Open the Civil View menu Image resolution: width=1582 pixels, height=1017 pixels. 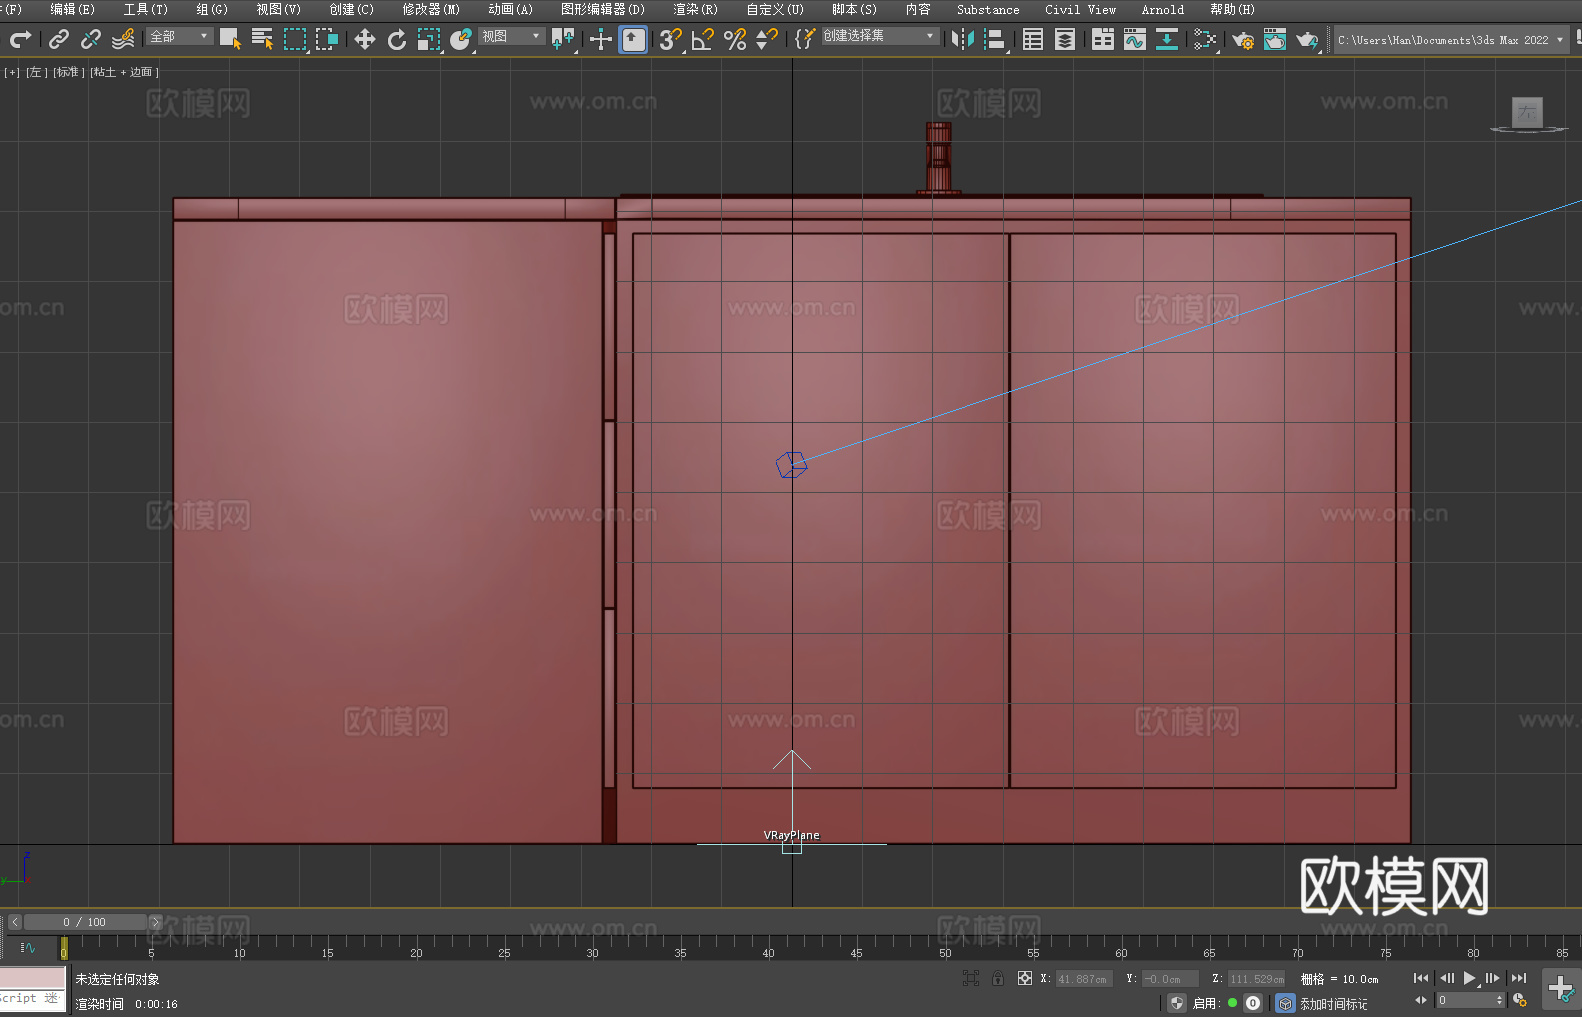tap(1081, 9)
